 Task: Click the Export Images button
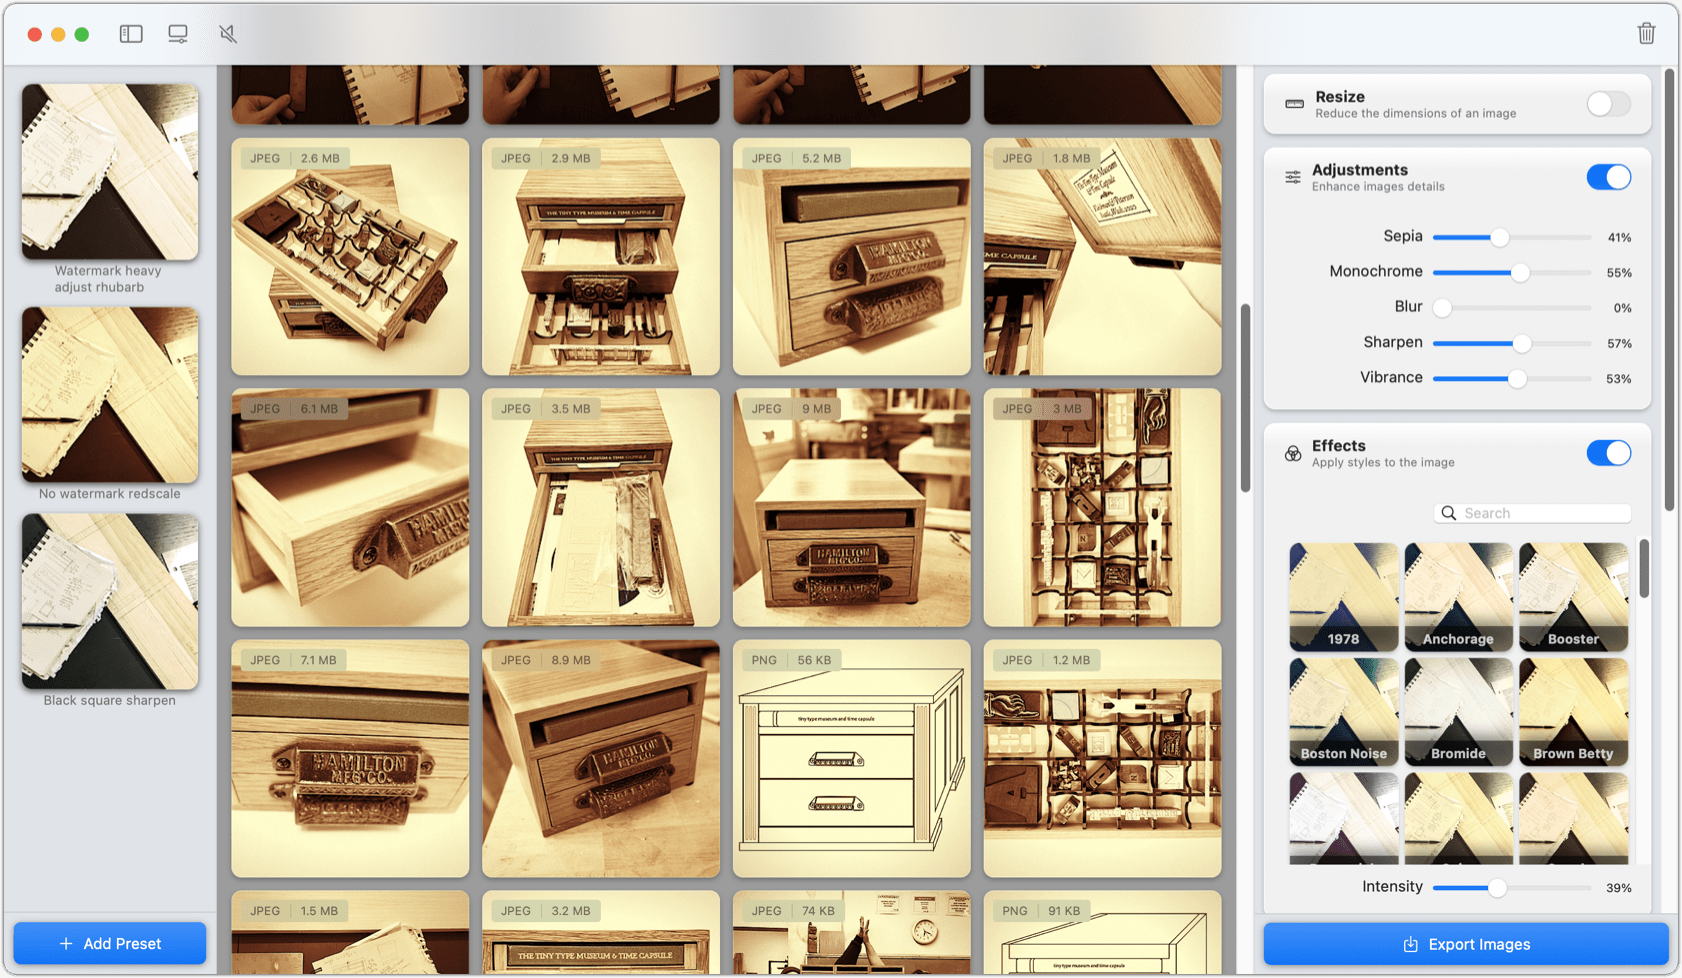pos(1466,944)
